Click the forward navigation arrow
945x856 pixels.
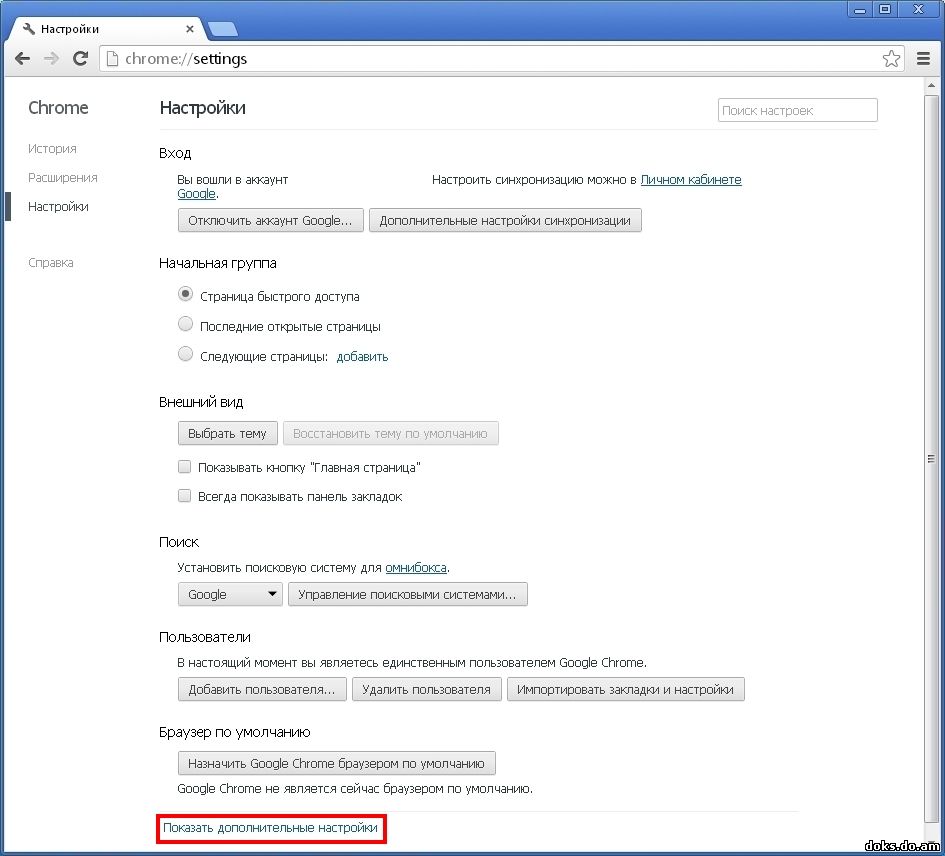pos(52,58)
